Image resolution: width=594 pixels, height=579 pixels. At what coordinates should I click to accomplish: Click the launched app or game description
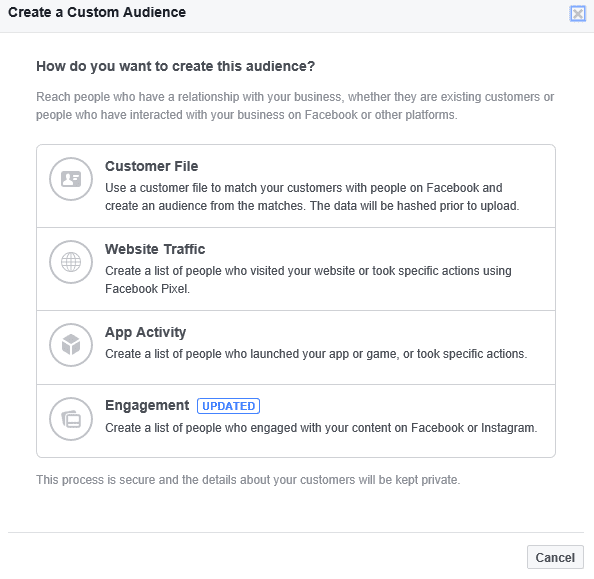tap(316, 354)
